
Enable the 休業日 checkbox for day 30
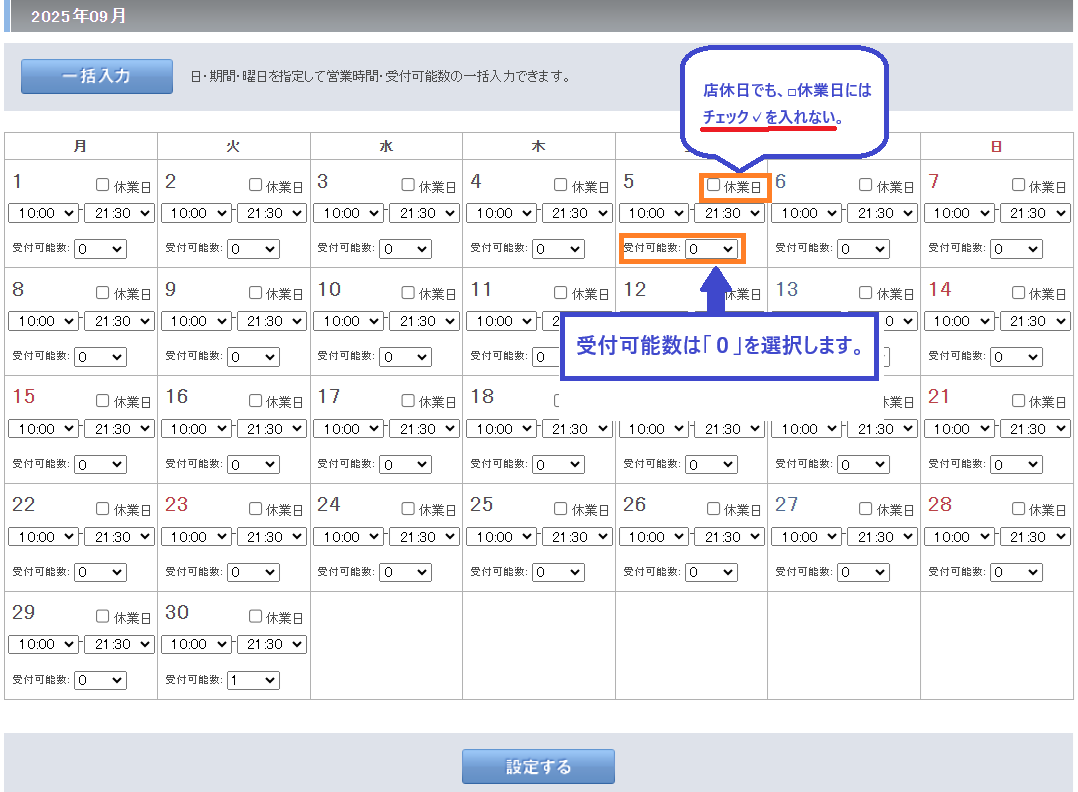tap(256, 616)
